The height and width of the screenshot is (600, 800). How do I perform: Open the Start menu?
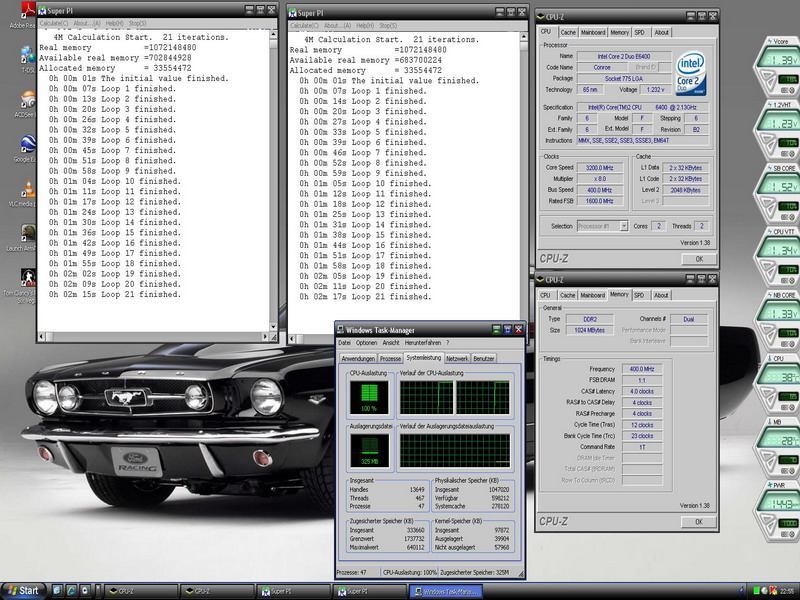click(23, 591)
